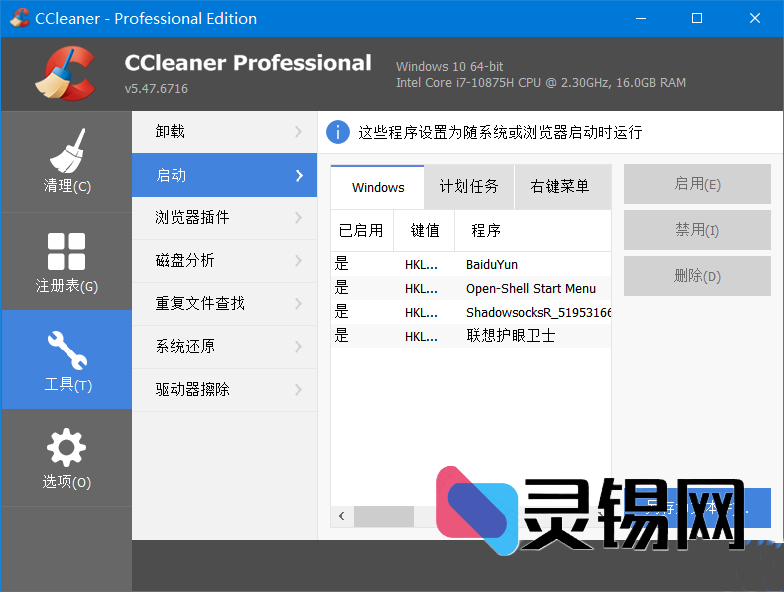
Task: Click the horizontal scrollbar thumb
Action: [384, 516]
